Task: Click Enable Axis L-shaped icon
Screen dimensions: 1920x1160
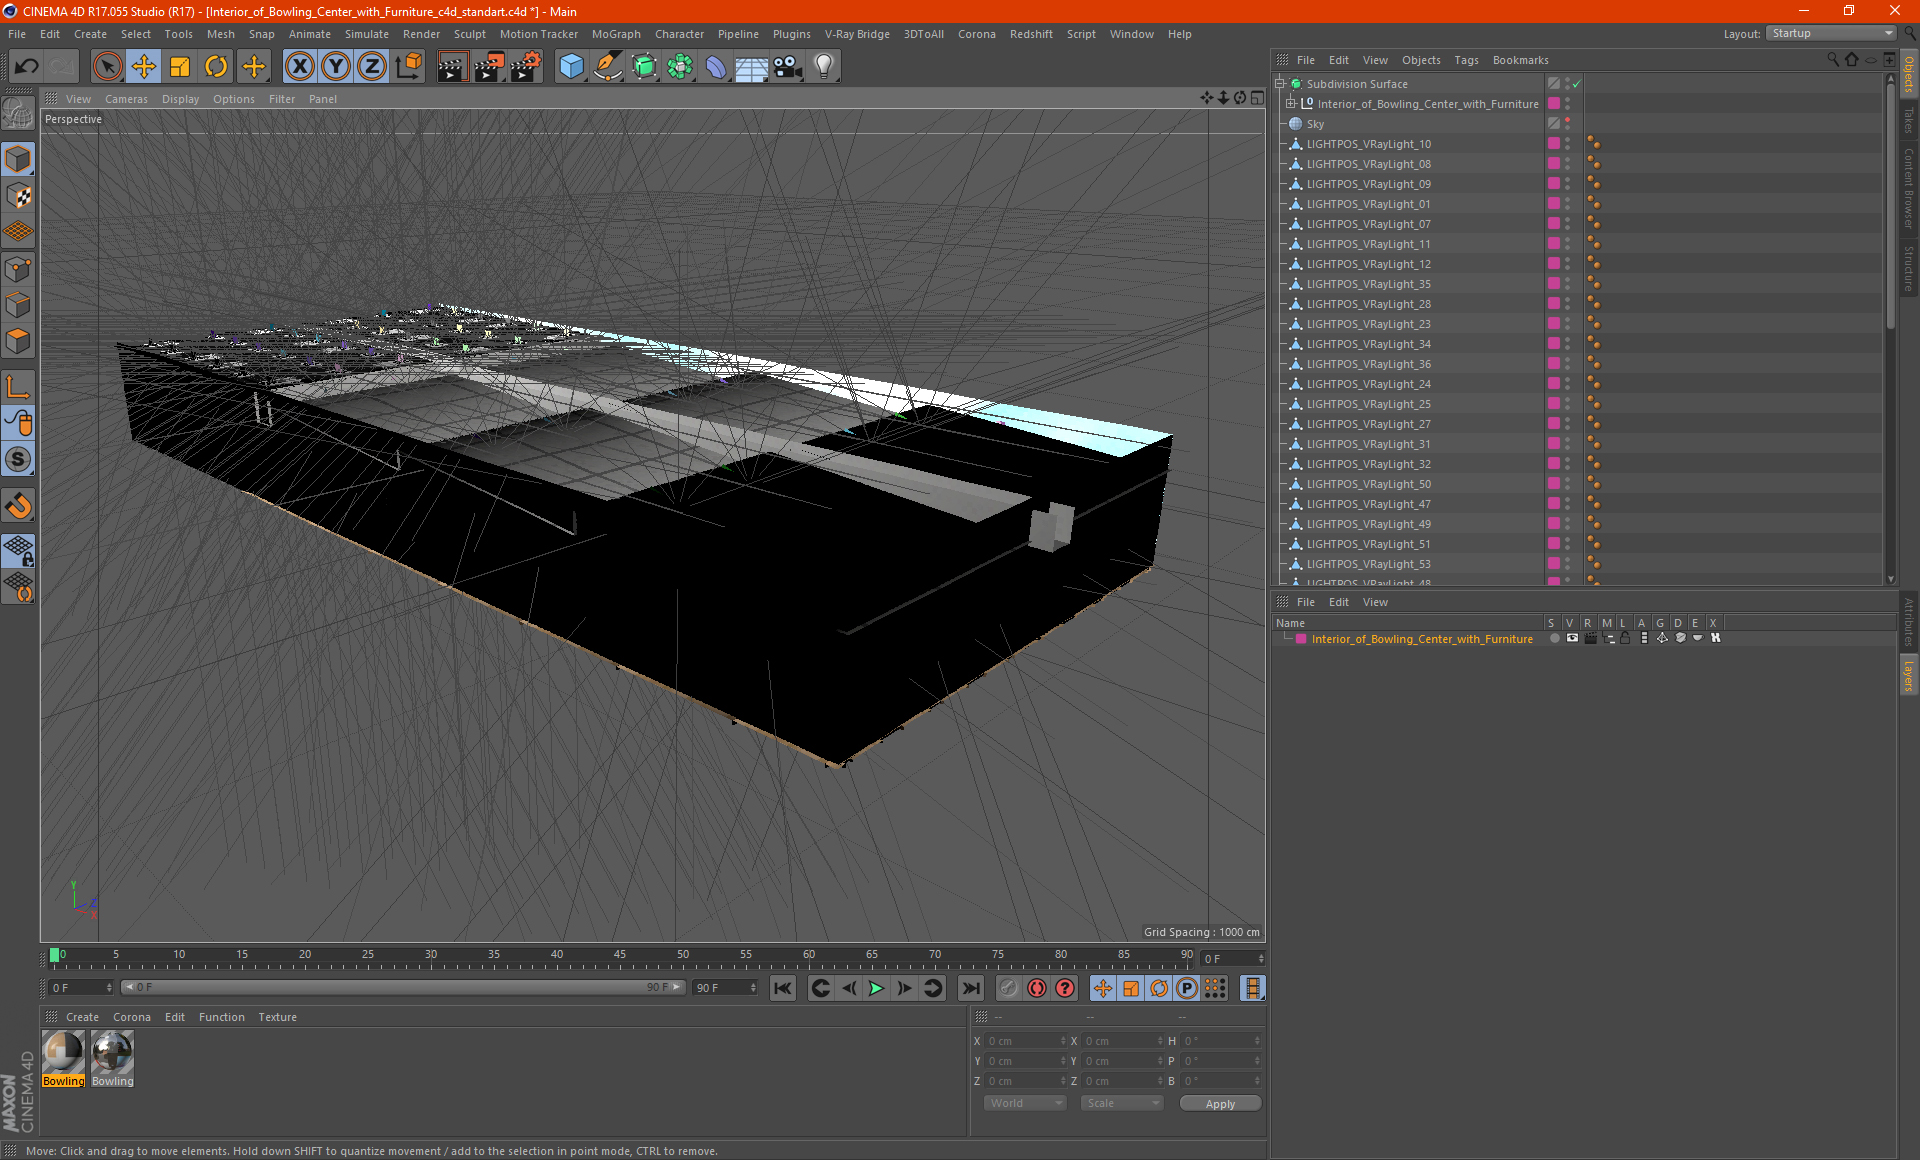Action: [18, 387]
